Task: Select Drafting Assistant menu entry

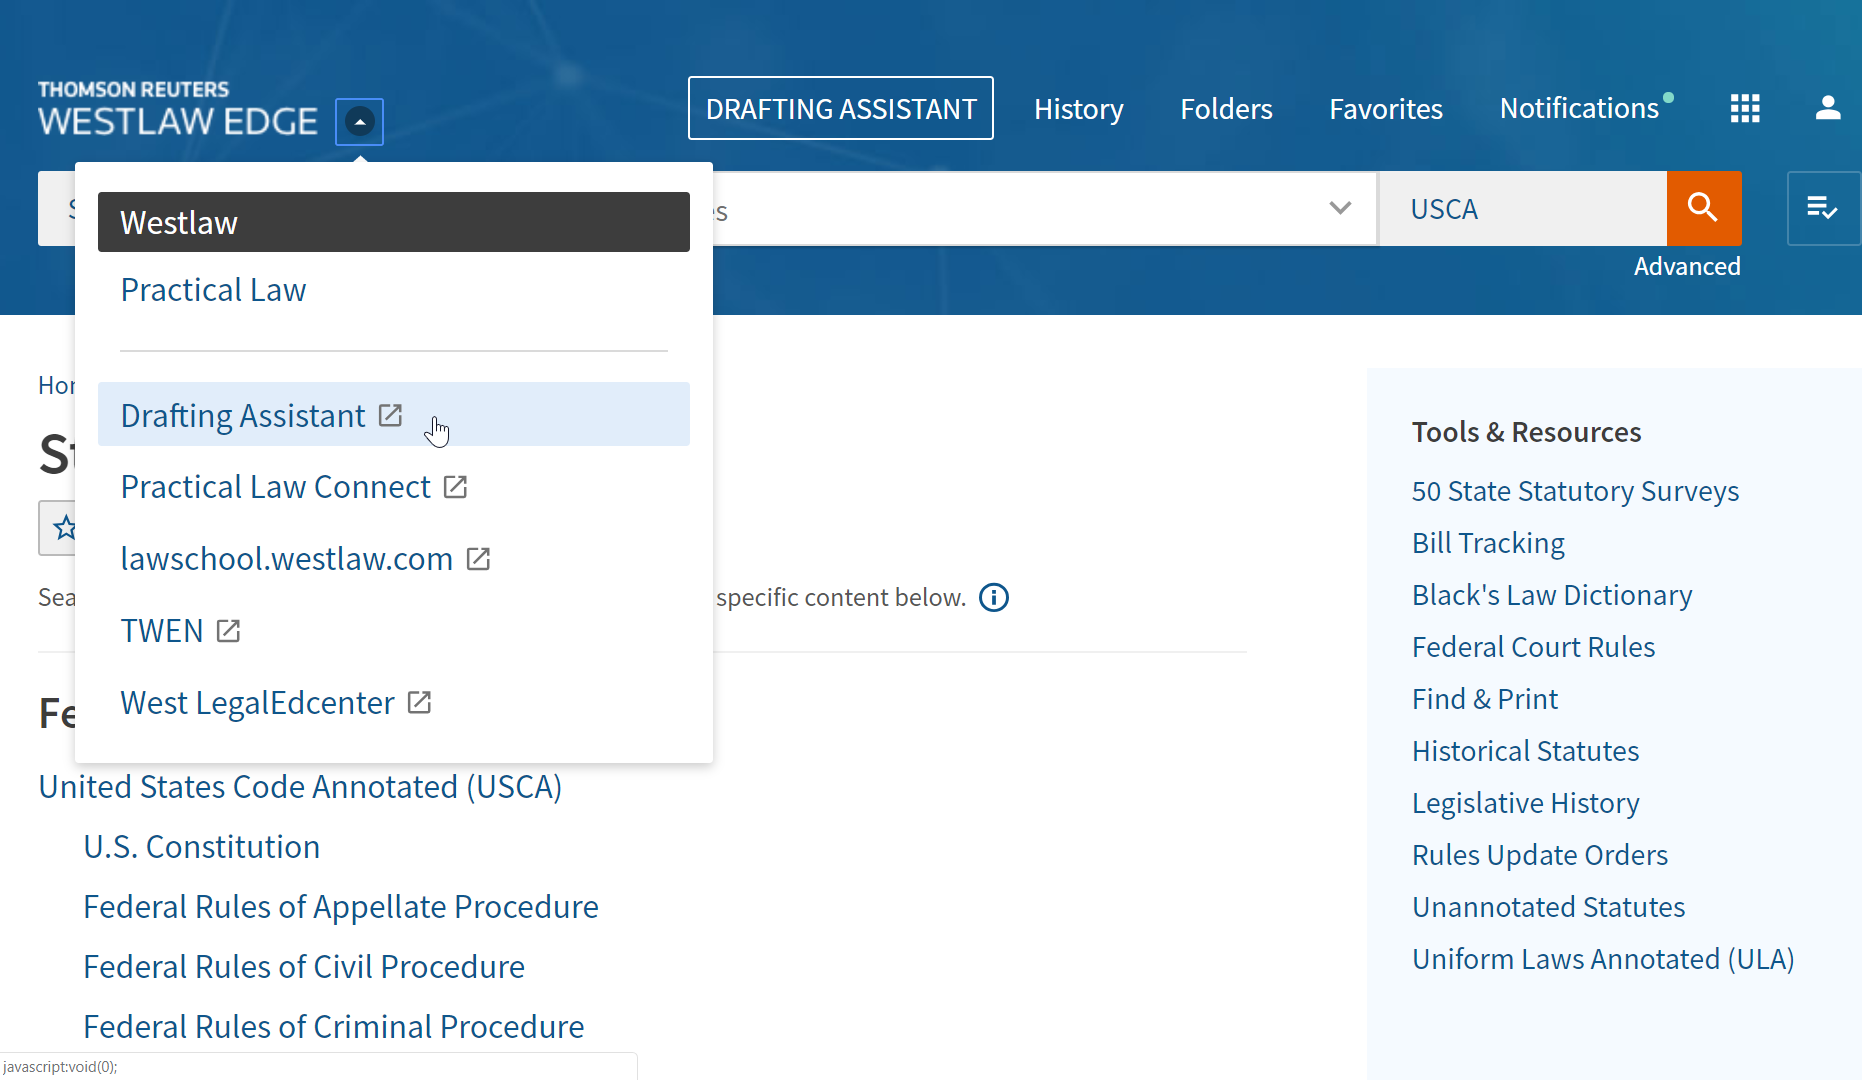Action: 394,414
